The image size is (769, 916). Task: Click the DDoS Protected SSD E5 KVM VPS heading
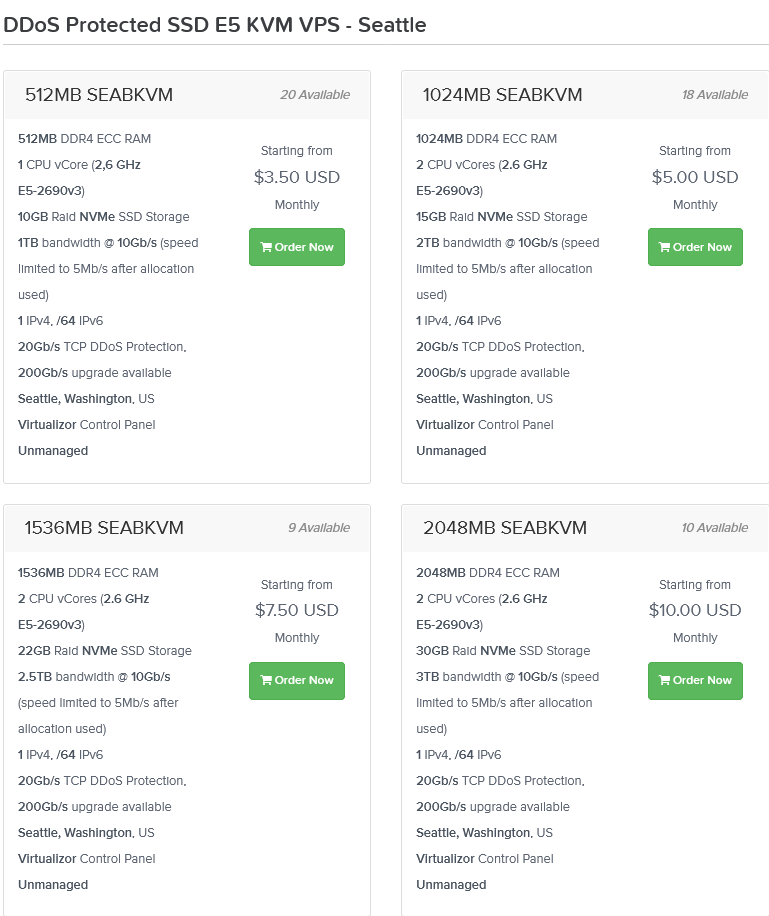tap(214, 25)
